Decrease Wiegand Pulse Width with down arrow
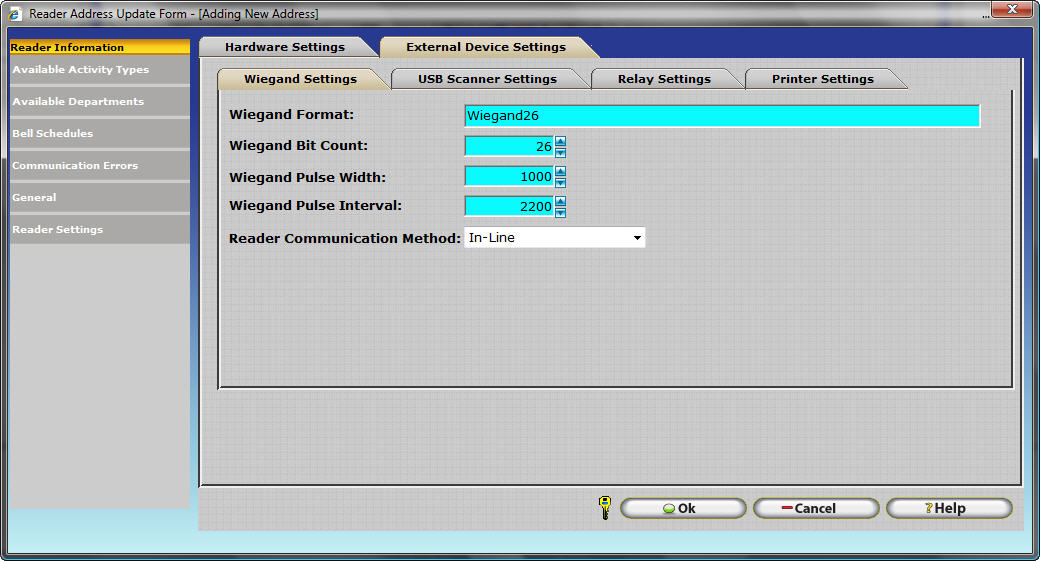Screen dimensions: 1040x561 [560, 182]
